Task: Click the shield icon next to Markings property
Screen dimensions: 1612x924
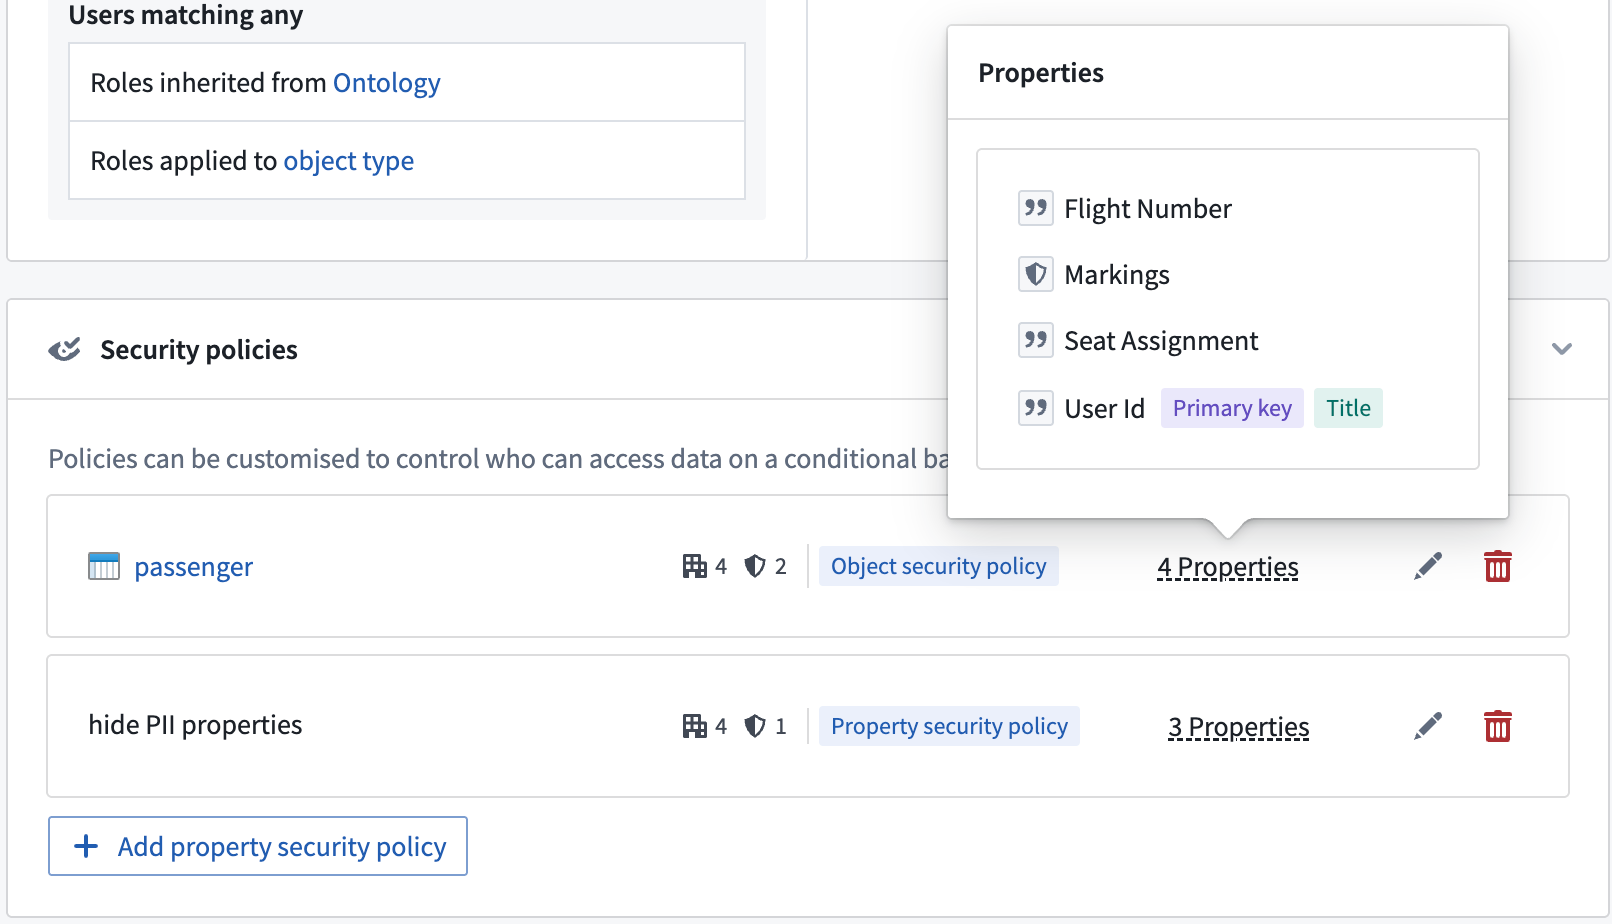Action: [1035, 274]
